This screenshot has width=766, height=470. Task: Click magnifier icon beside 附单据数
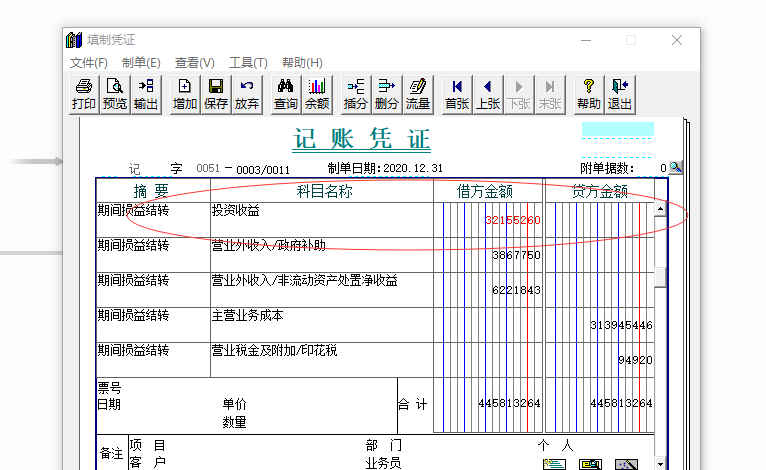pos(676,168)
